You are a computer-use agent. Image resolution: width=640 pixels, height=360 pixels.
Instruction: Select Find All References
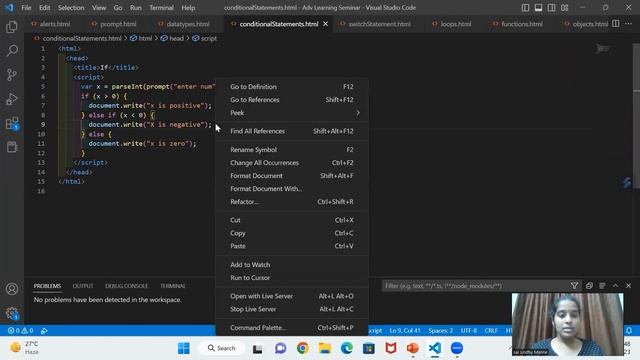tap(292, 131)
